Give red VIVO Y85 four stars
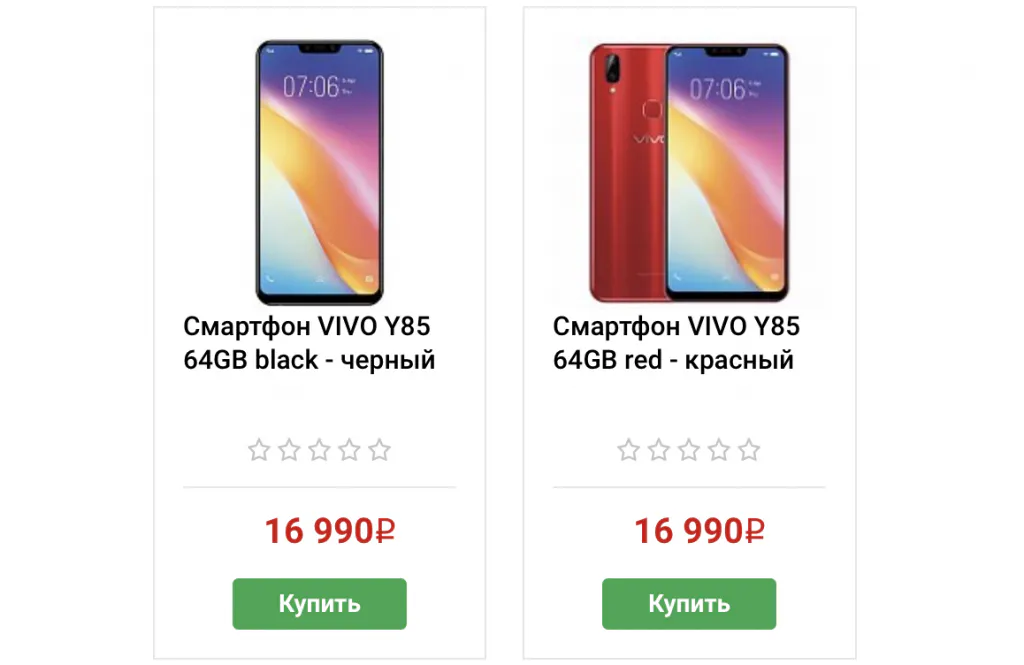The height and width of the screenshot is (665, 1024). pyautogui.click(x=719, y=450)
